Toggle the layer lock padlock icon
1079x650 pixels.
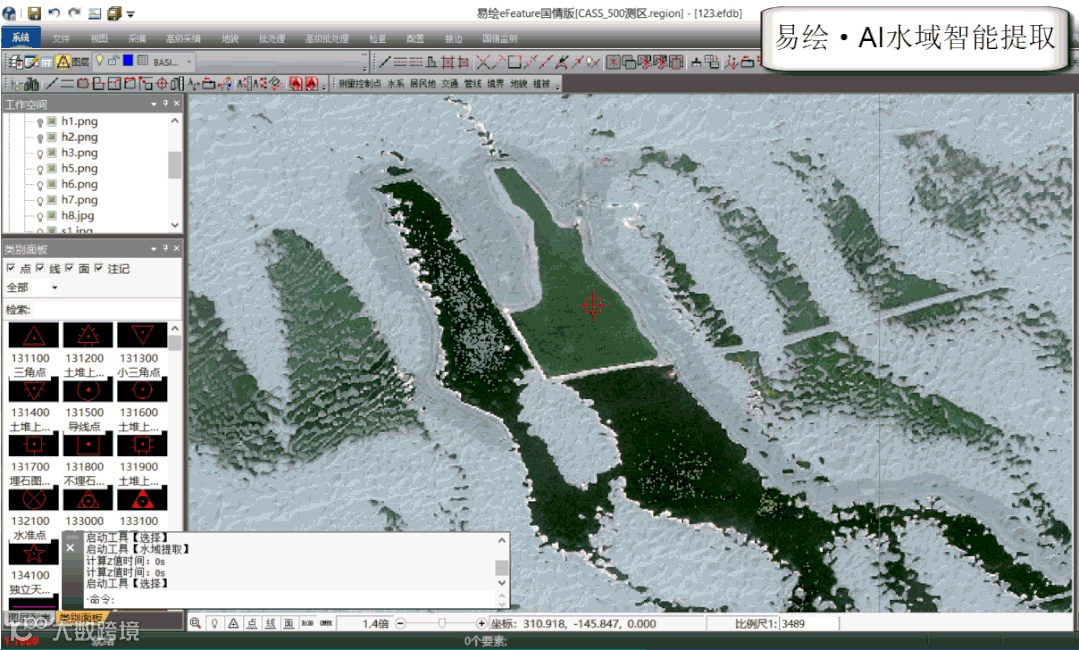coord(114,61)
